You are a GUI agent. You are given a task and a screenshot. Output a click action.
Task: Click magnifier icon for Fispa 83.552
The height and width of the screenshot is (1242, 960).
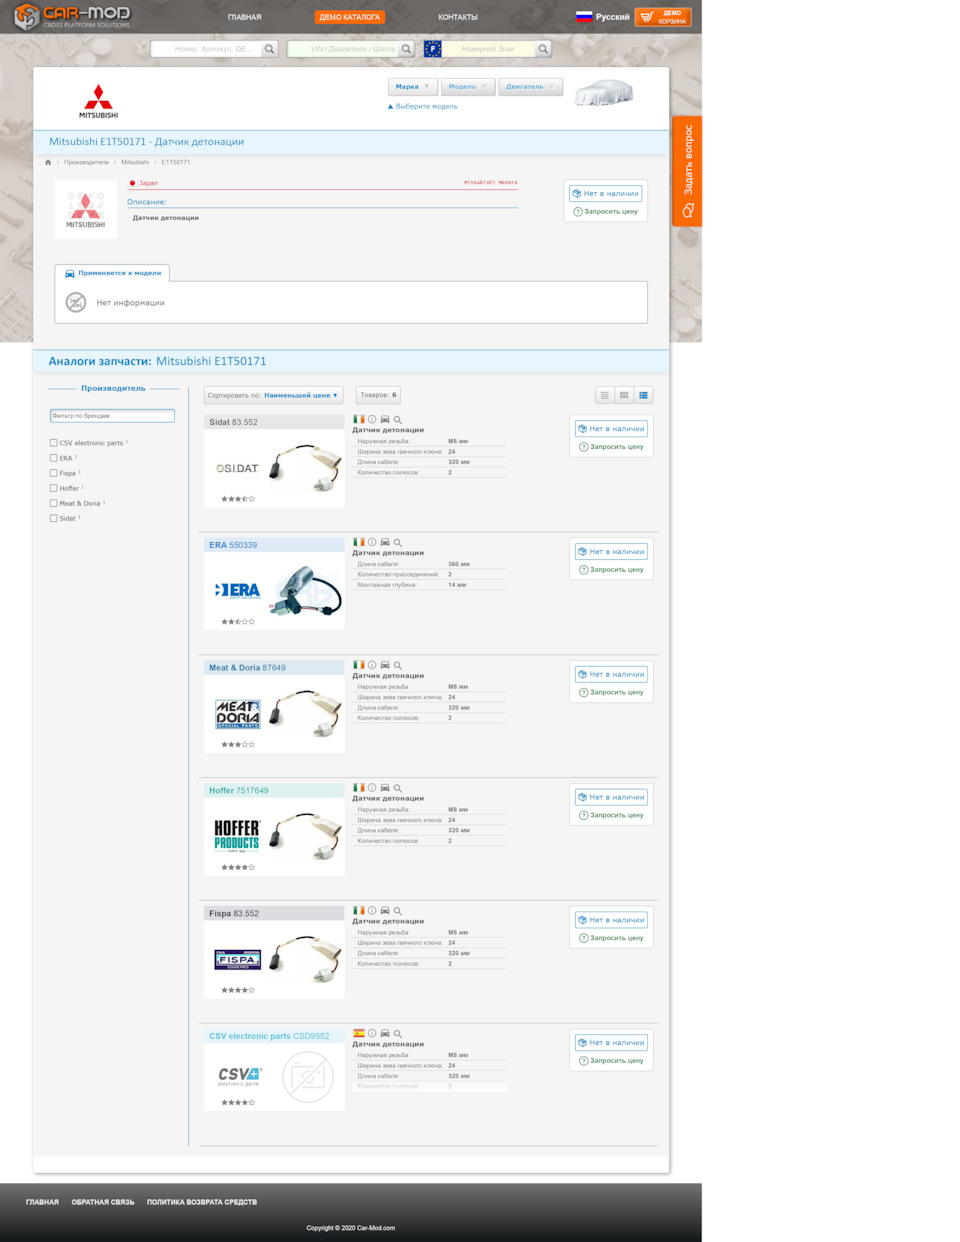click(x=398, y=911)
